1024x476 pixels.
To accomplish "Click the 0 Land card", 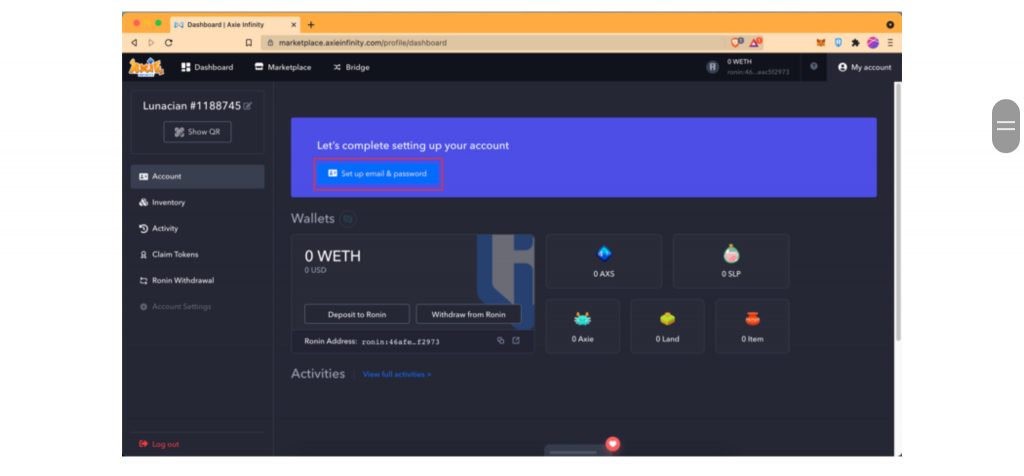I will [x=667, y=326].
